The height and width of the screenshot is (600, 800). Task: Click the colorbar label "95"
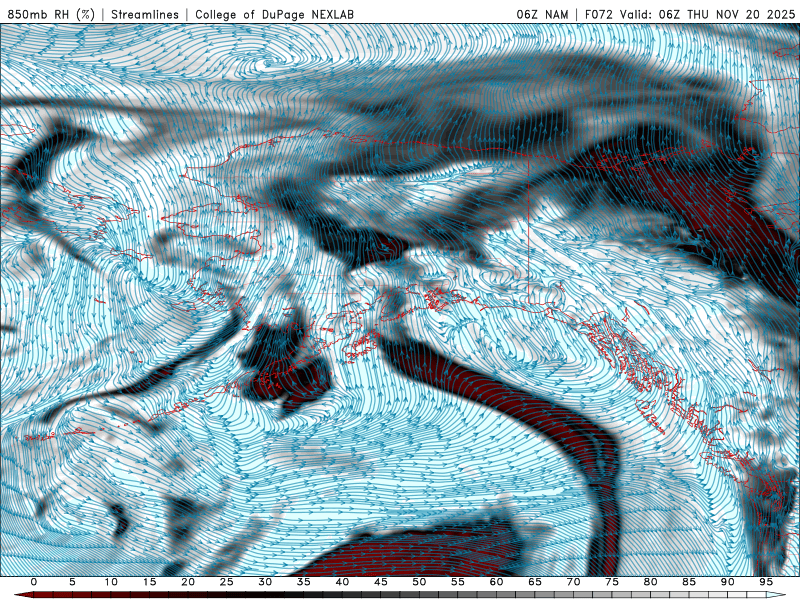click(x=765, y=582)
